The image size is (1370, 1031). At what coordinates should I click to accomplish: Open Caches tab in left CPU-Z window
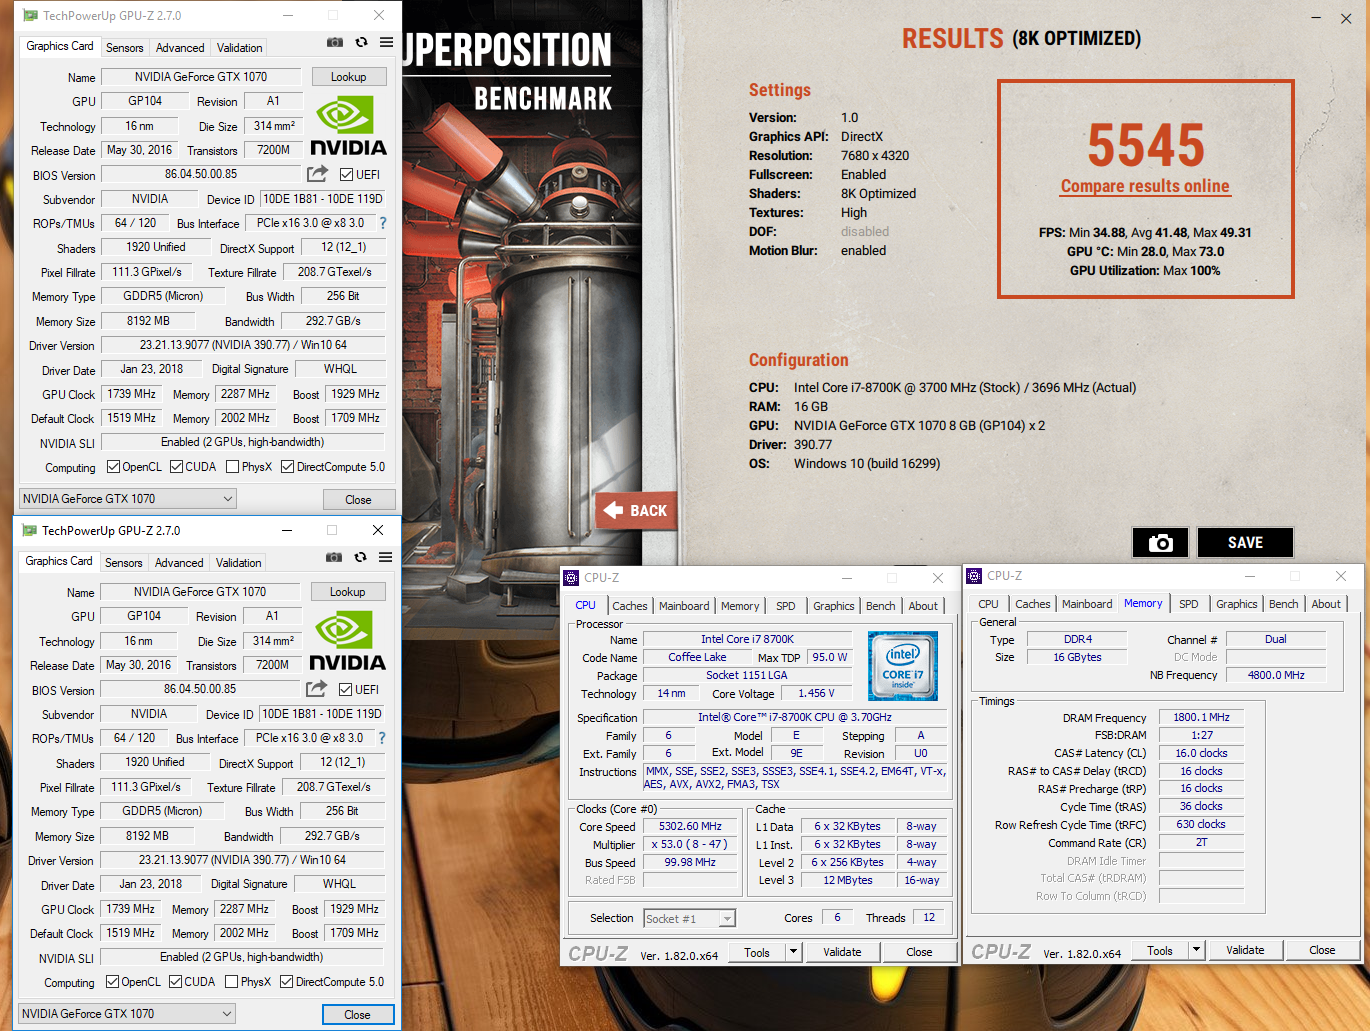630,606
